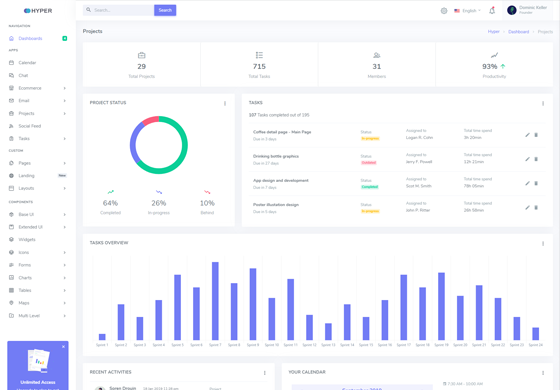Delete the Drinking bottle graphics task
This screenshot has width=560, height=390.
point(536,159)
